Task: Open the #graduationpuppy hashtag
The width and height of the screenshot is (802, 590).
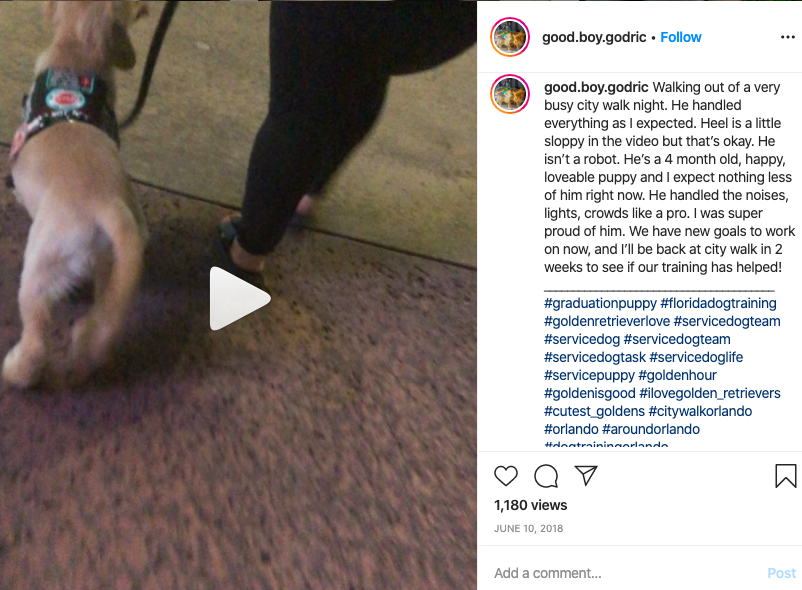Action: (x=600, y=303)
